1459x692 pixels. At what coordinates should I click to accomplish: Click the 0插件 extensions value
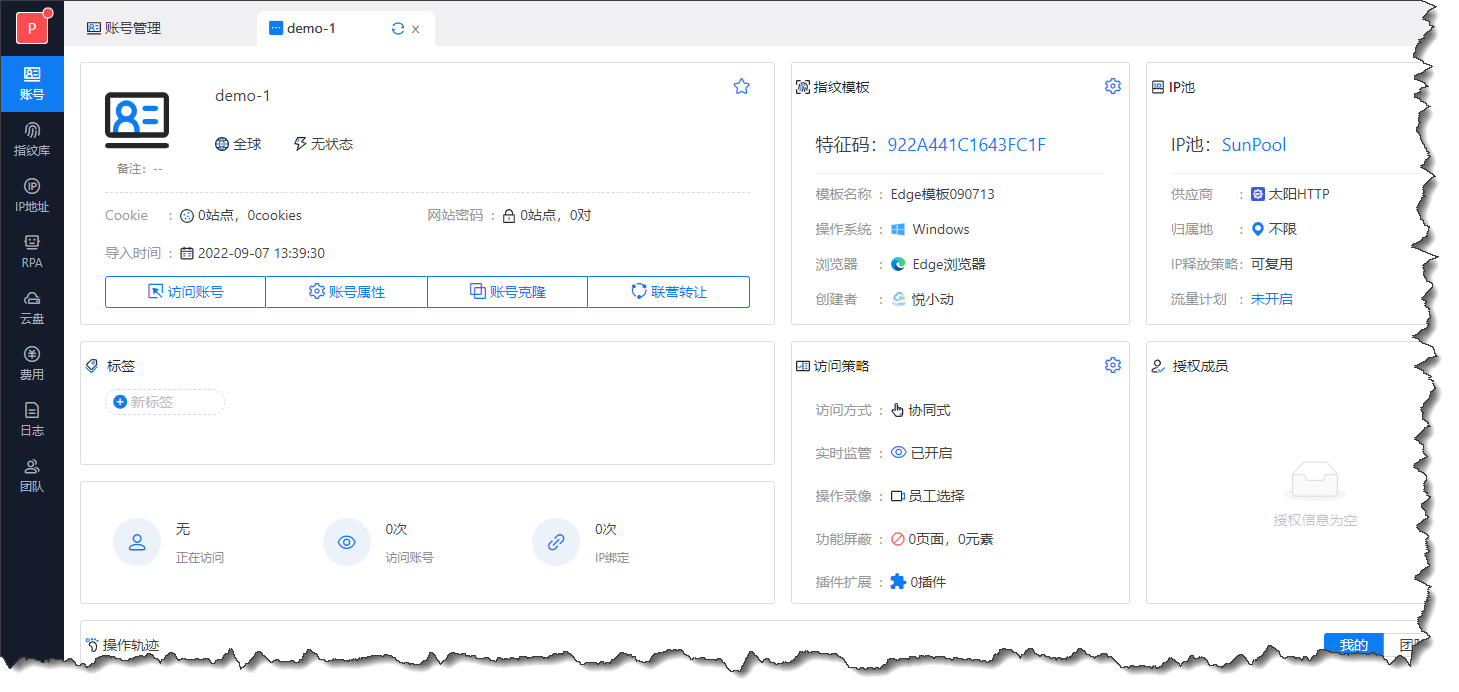point(928,582)
